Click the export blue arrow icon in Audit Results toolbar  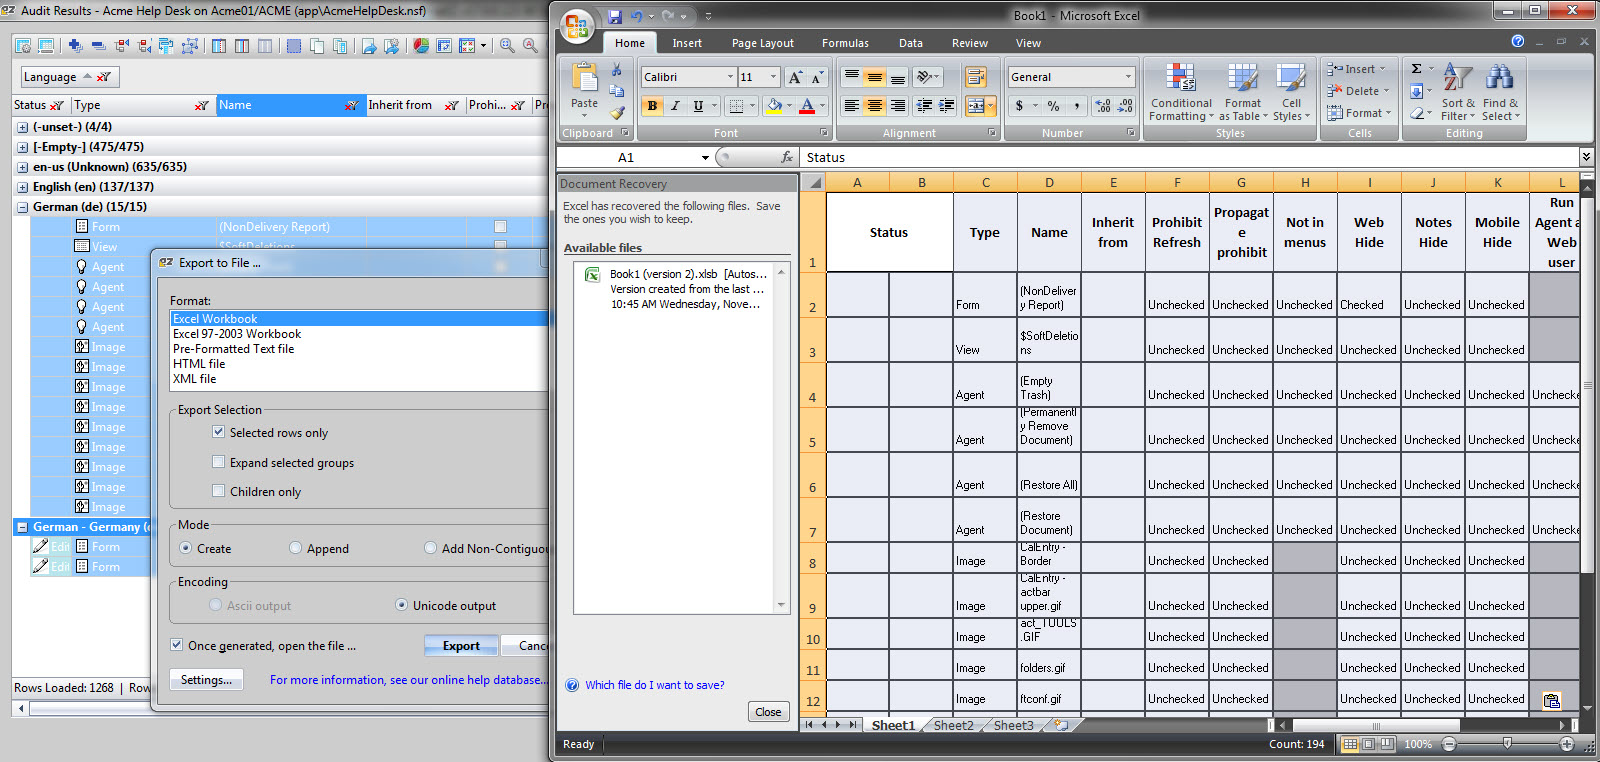369,45
